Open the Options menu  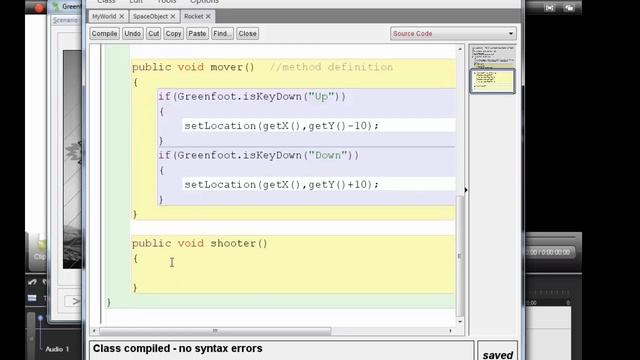point(204,2)
